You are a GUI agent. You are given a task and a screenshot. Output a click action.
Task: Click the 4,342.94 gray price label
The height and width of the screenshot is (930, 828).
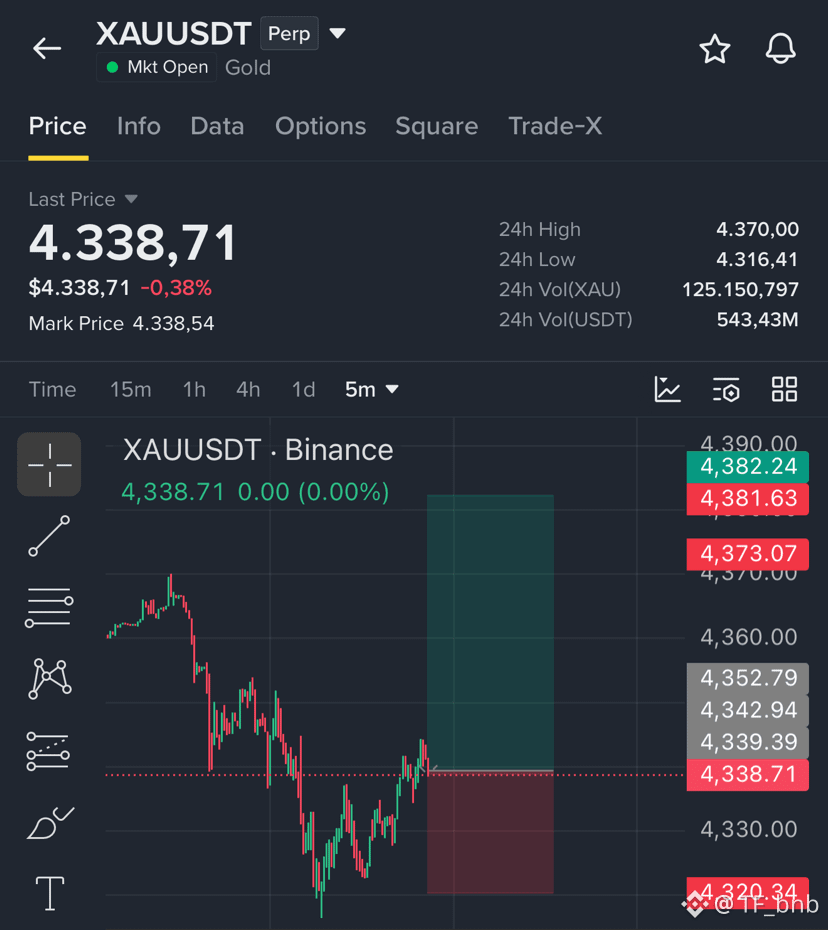point(747,710)
